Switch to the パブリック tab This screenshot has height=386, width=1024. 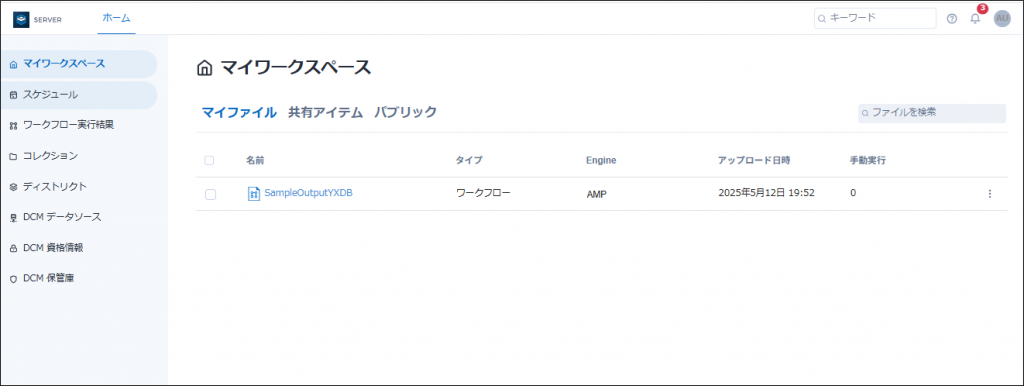(x=405, y=112)
